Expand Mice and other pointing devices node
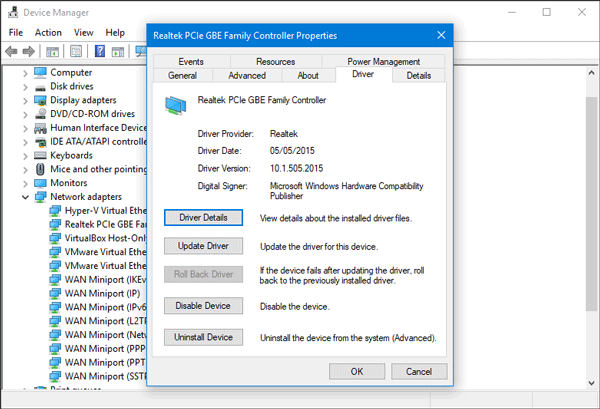 click(x=25, y=170)
